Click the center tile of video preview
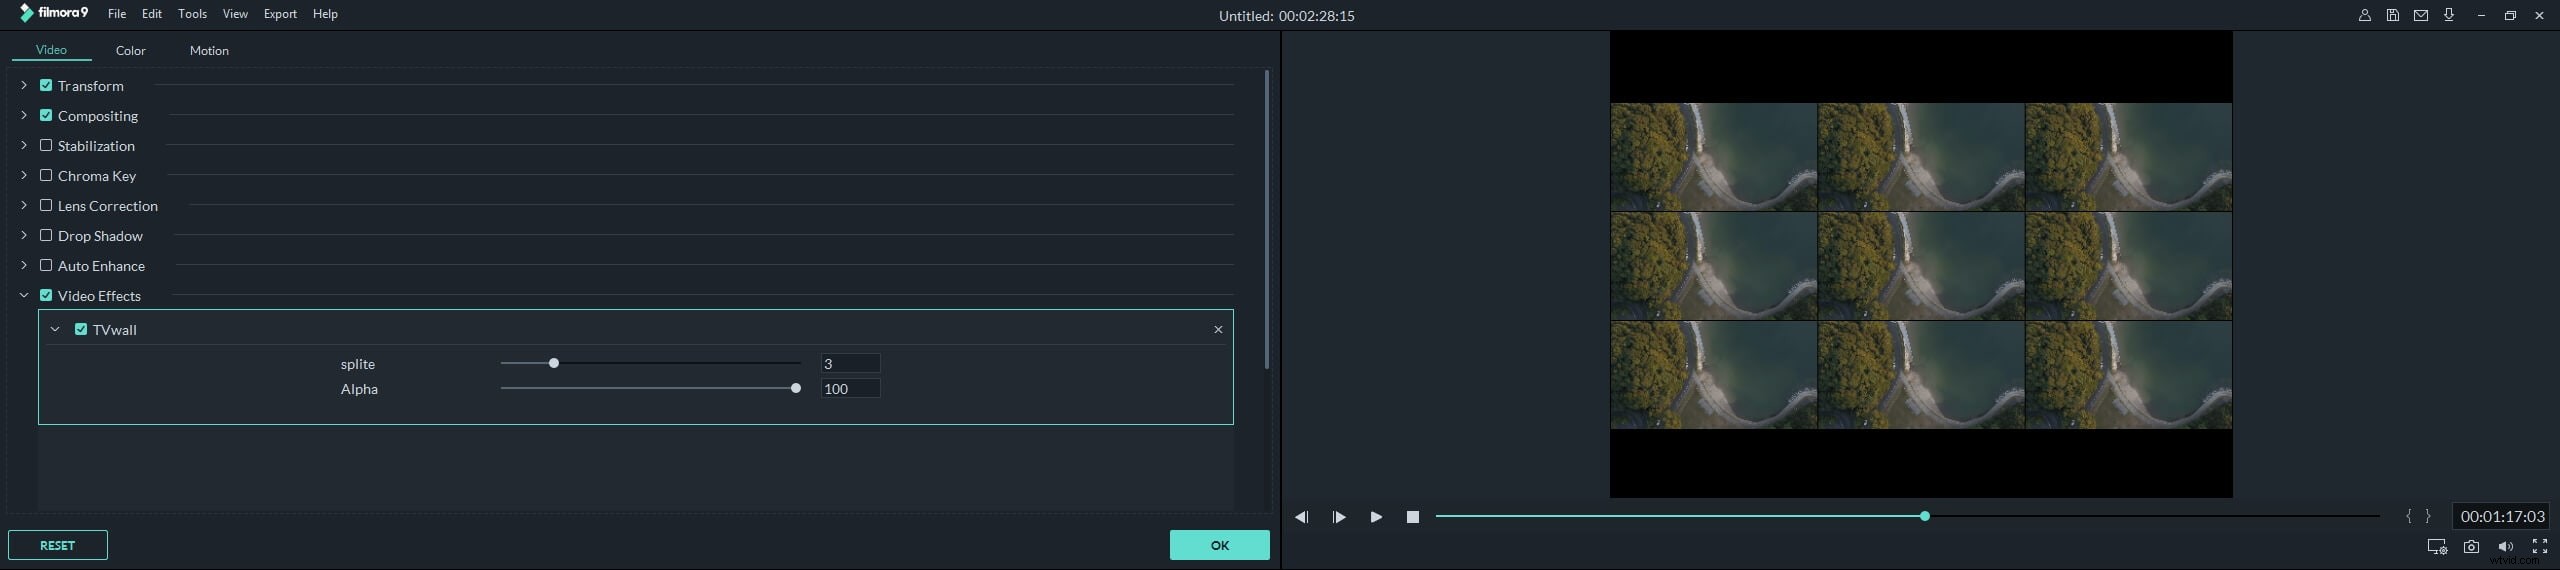2560x570 pixels. coord(1921,266)
